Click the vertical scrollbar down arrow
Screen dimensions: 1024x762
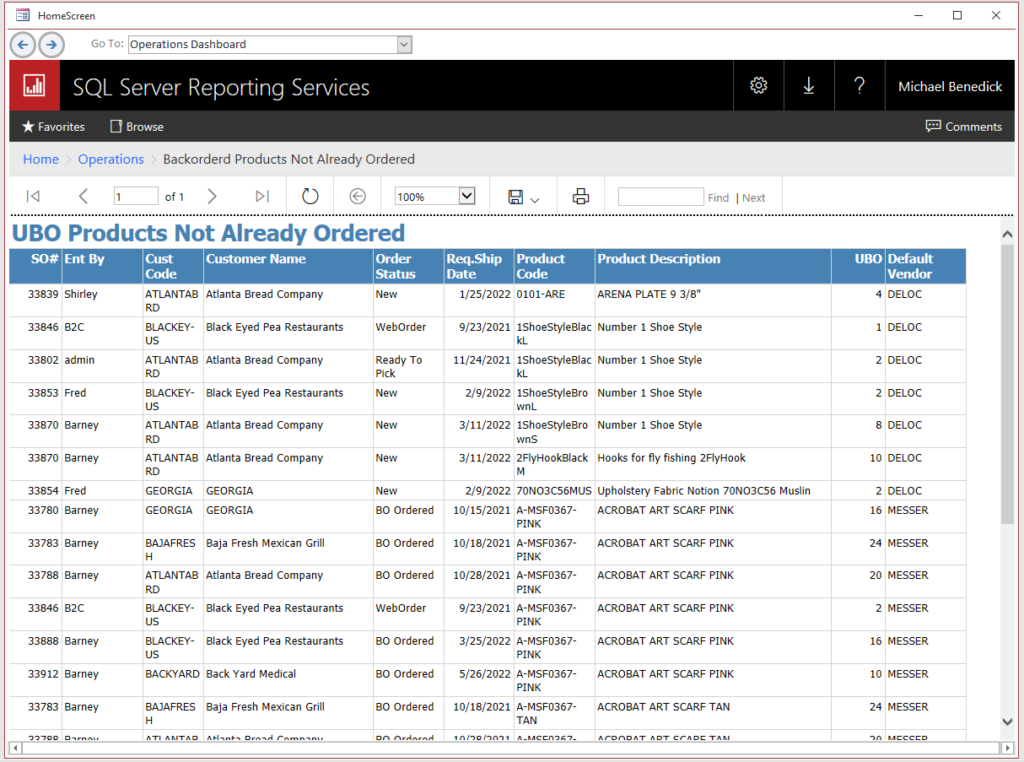[1007, 722]
